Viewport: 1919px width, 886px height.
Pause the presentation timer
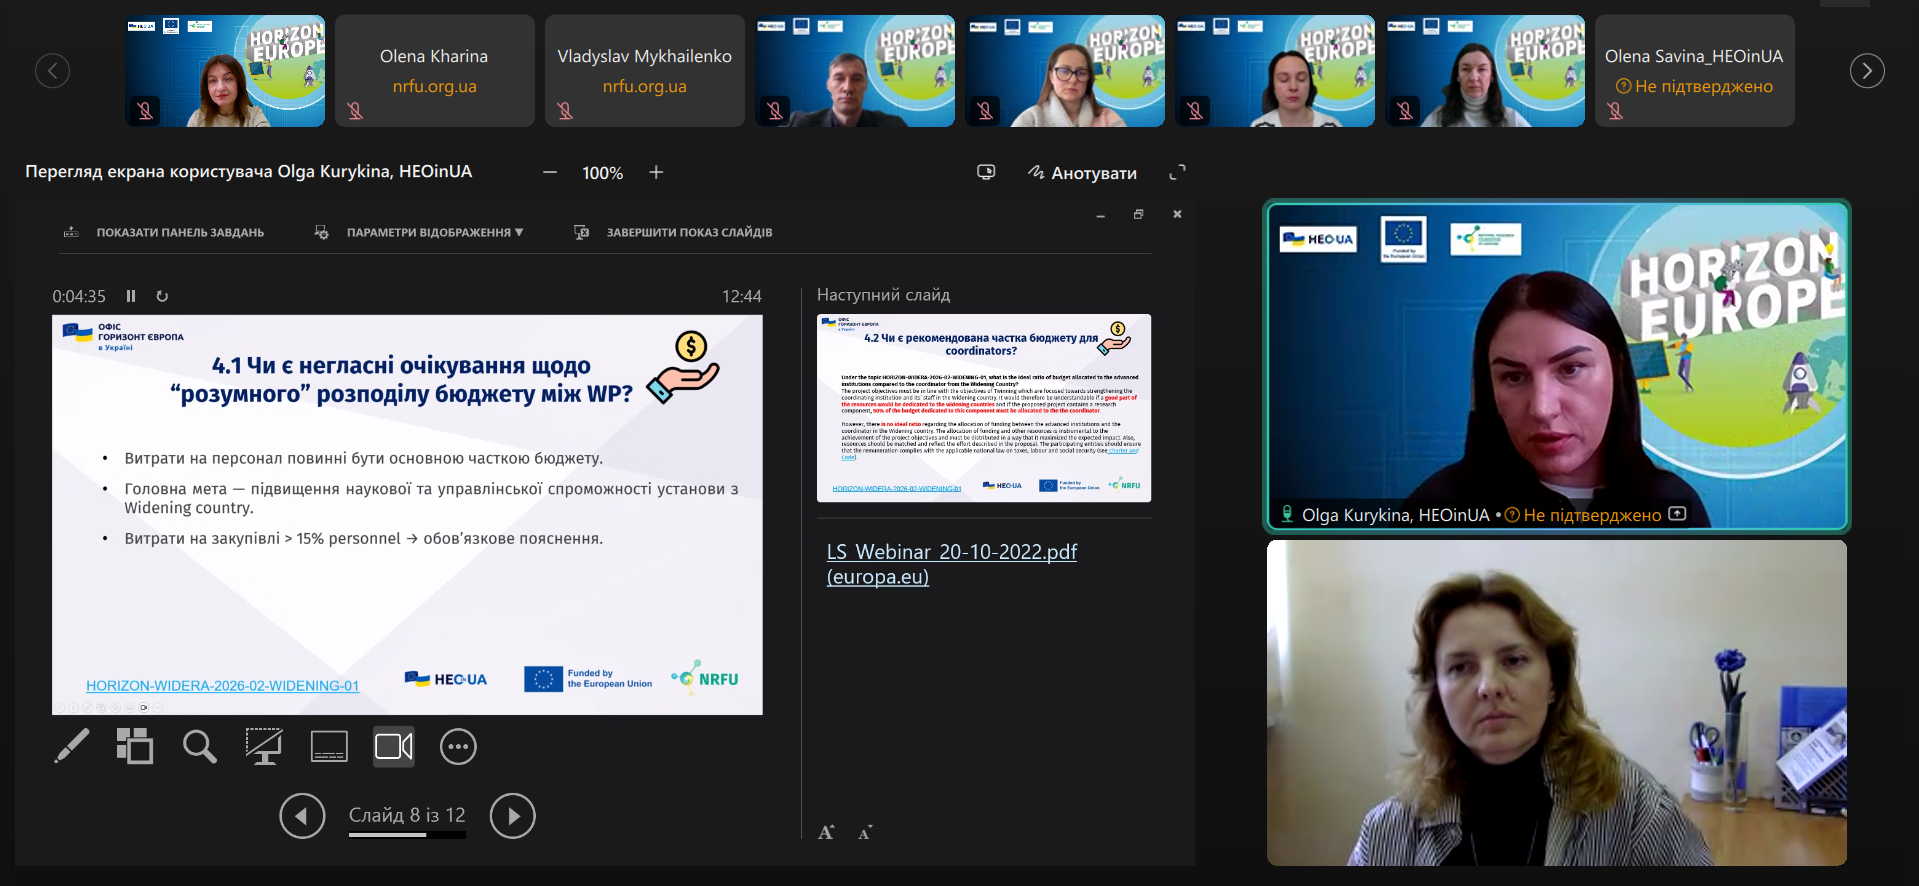[x=131, y=296]
